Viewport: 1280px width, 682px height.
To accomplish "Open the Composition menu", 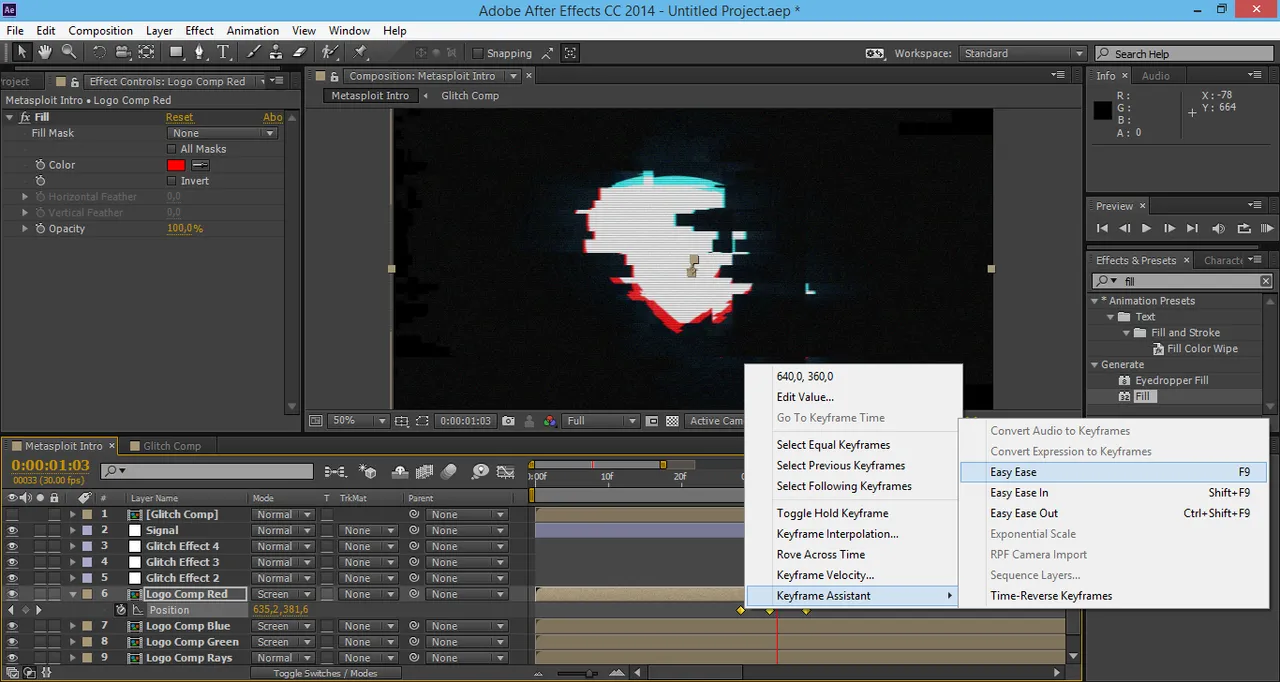I will point(100,31).
